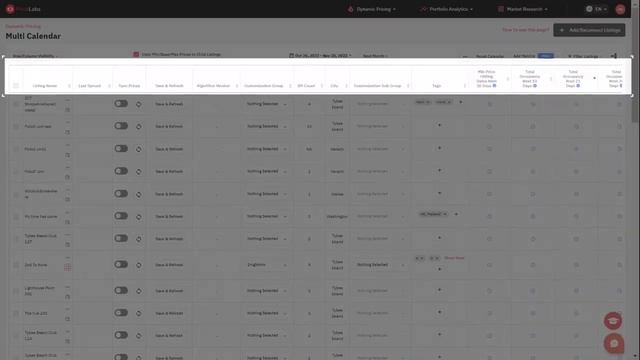Open Customization Group dropdown for 2nd To None
Screen dimensions: 640x360
click(x=267, y=265)
